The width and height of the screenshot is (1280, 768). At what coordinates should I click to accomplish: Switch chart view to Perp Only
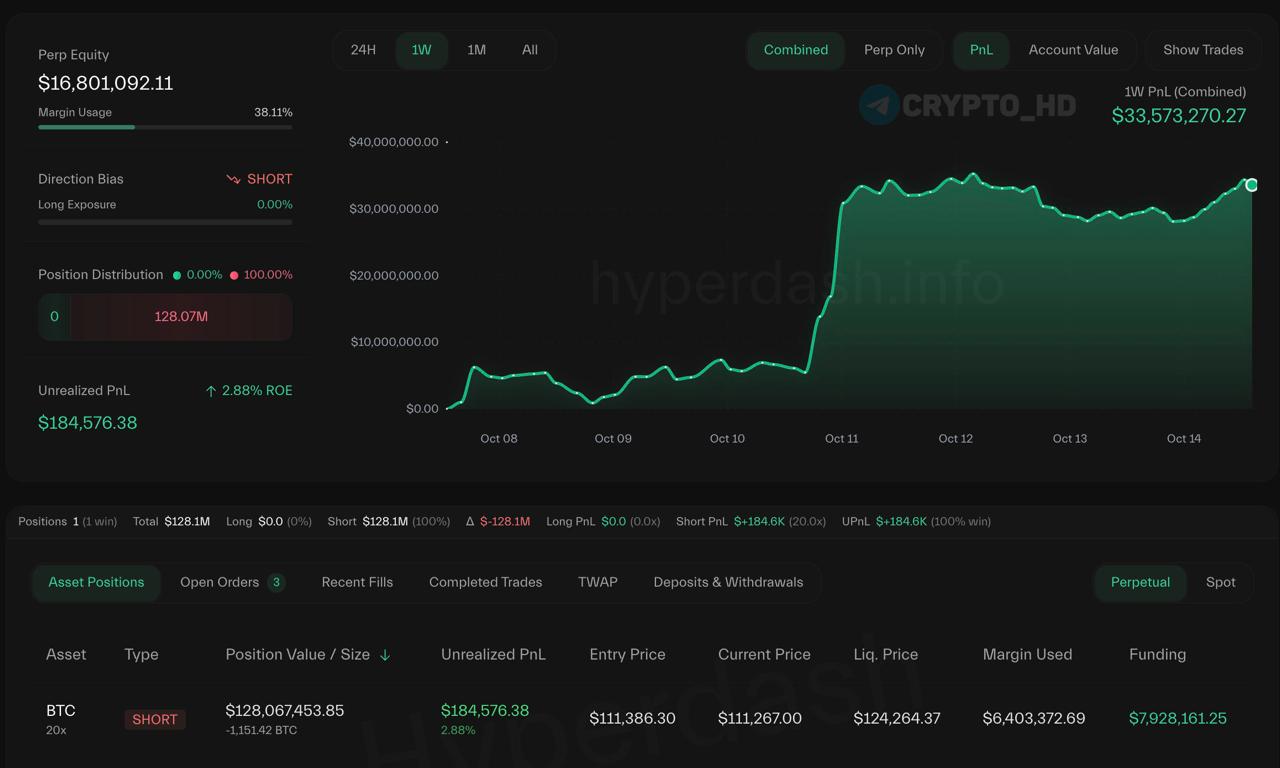(x=894, y=50)
